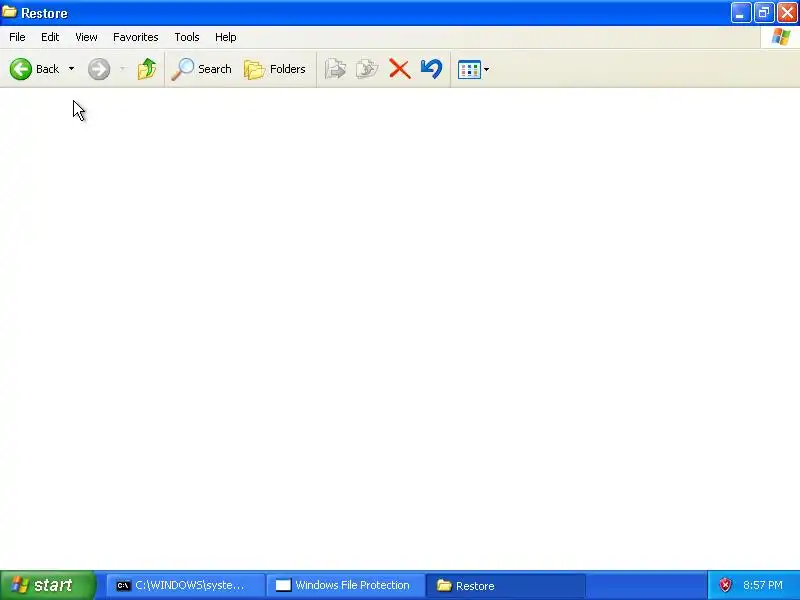This screenshot has width=800, height=600.
Task: Select the Restore taskbar button
Action: tap(506, 586)
